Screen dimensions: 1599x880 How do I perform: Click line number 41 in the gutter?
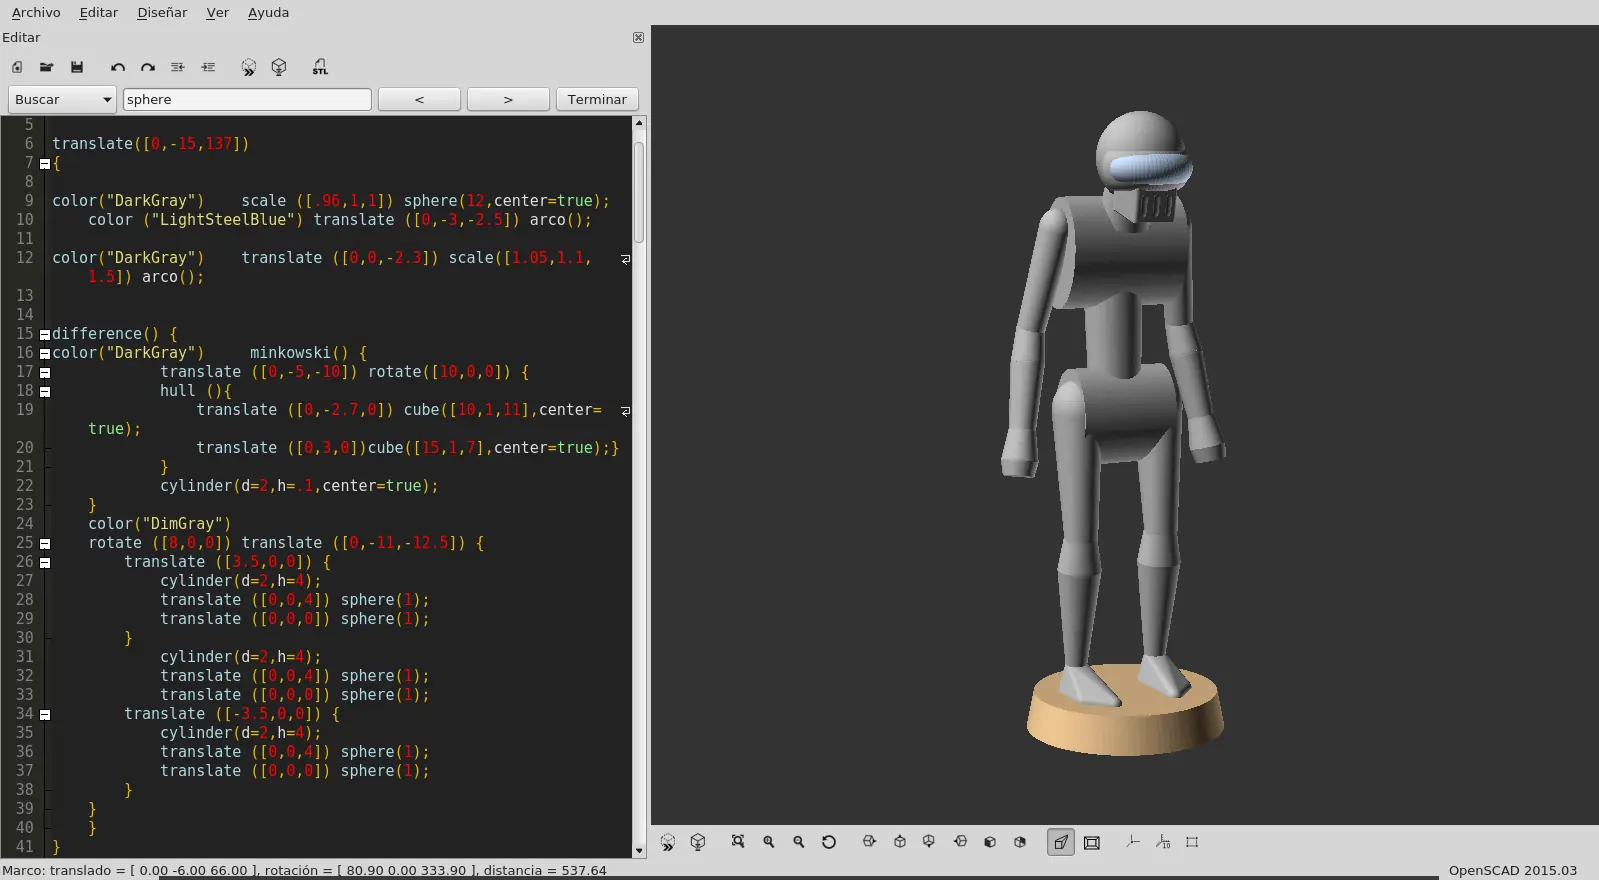click(x=24, y=846)
